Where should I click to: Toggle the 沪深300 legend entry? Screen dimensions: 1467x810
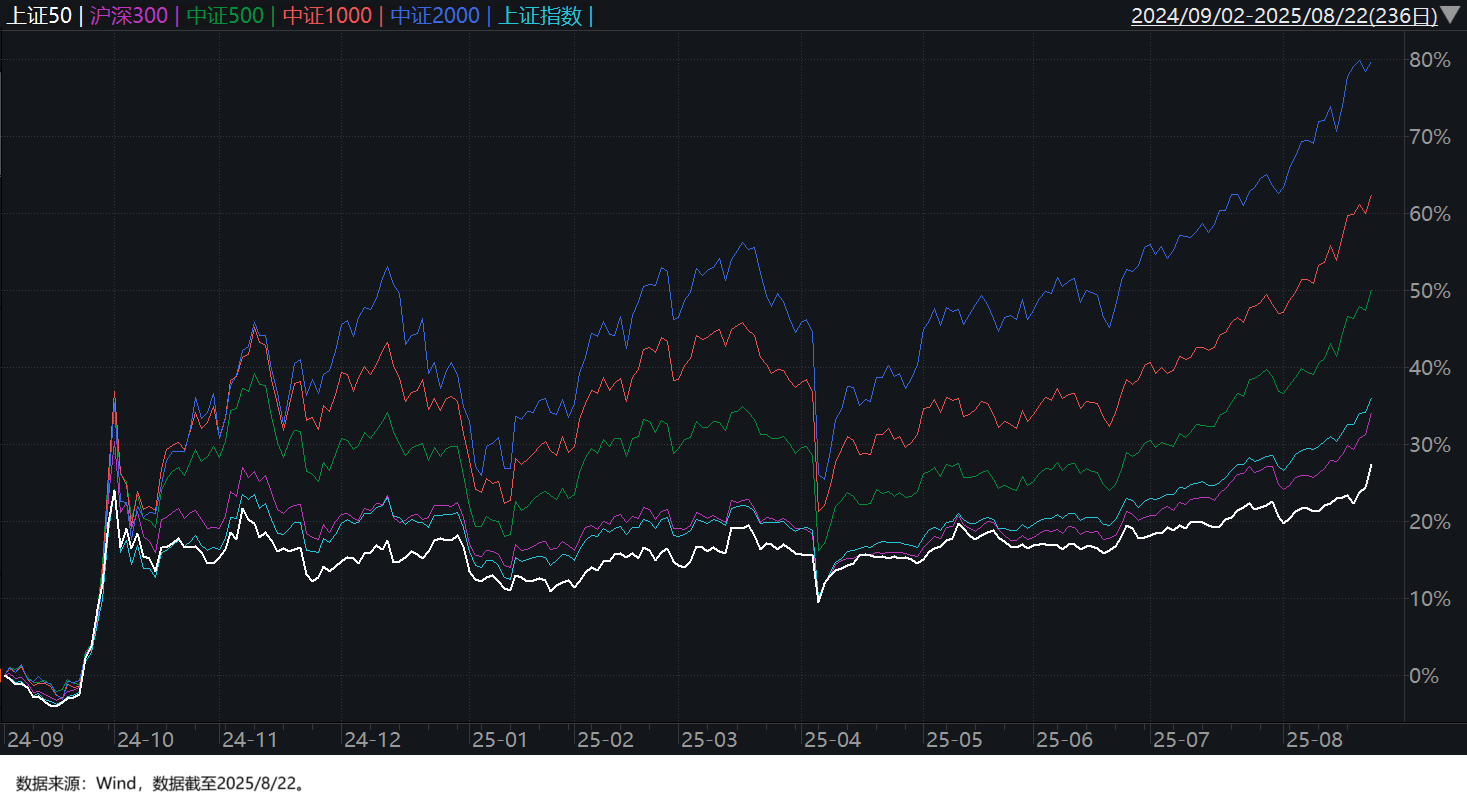[x=130, y=16]
